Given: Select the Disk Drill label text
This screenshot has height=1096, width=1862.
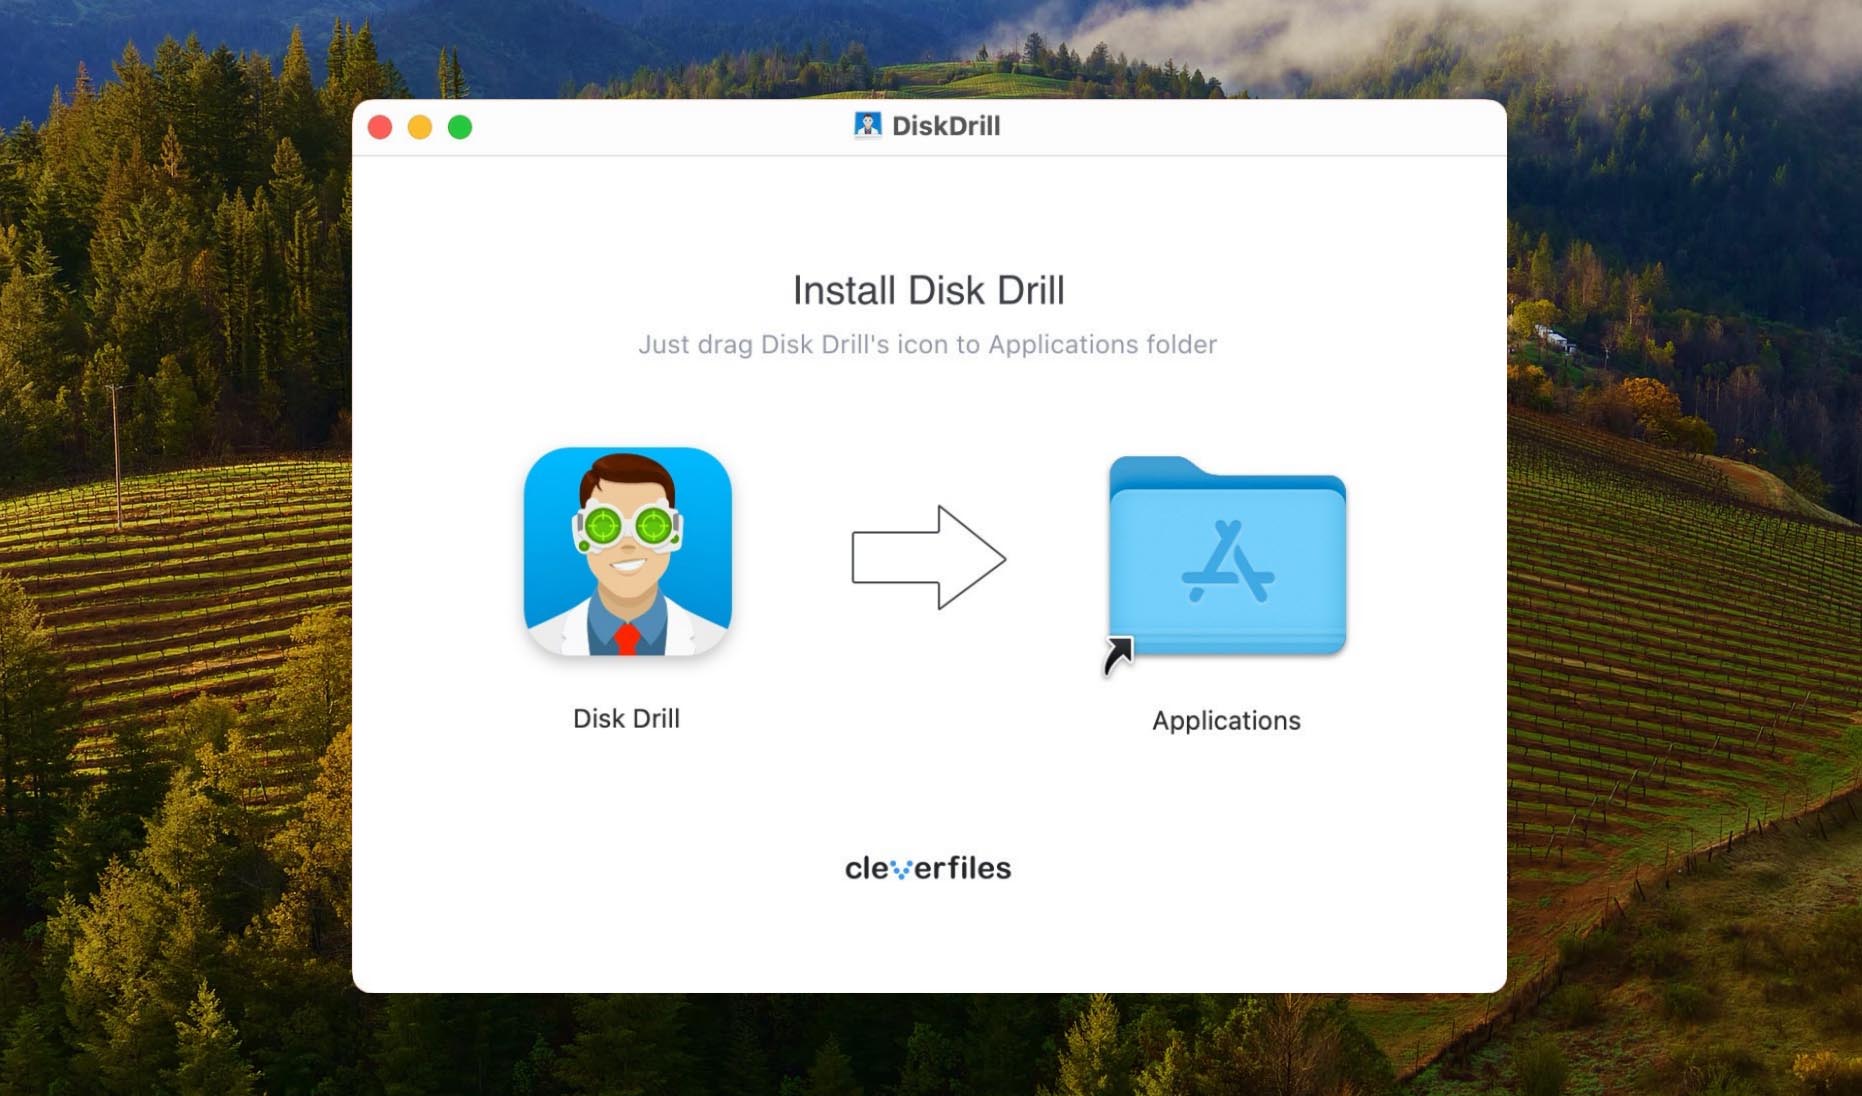Looking at the screenshot, I should (626, 718).
